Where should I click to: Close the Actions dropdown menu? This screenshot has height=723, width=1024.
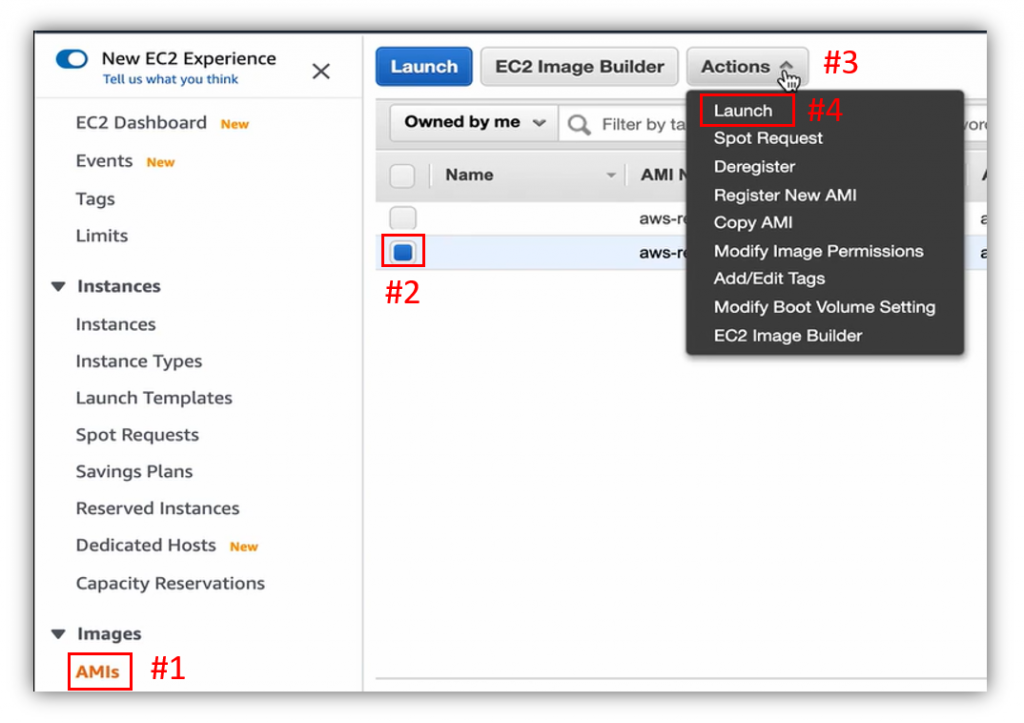747,67
